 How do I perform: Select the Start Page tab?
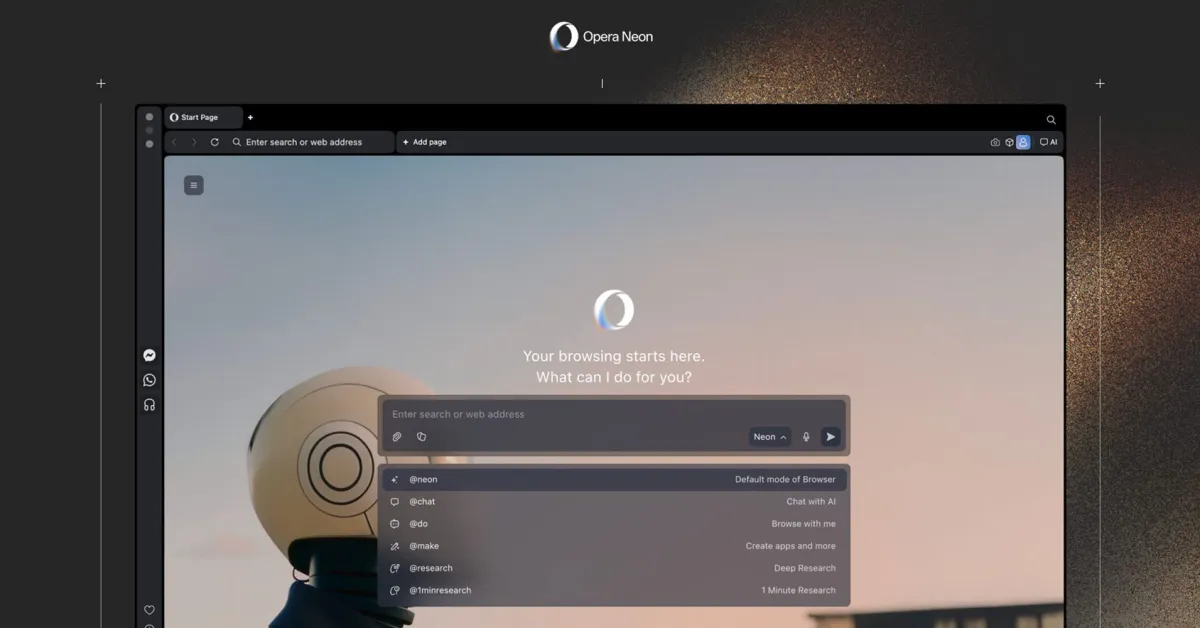pos(203,118)
